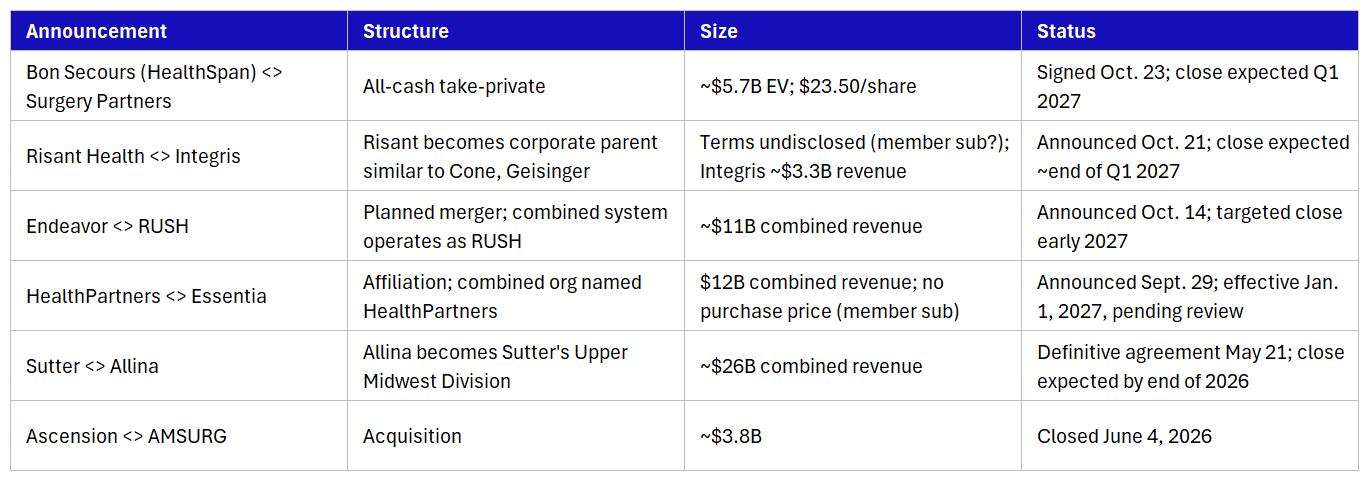Select the HealthPartners <> Essentia cell

179,296
